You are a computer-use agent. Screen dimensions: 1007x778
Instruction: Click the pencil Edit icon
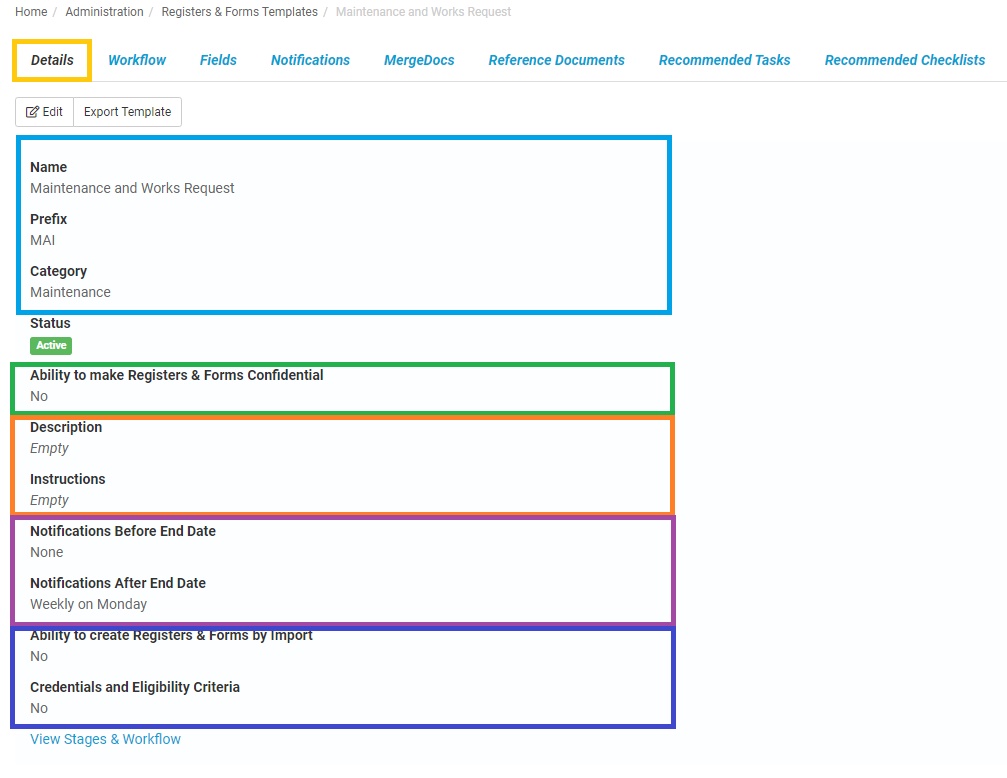tap(32, 112)
